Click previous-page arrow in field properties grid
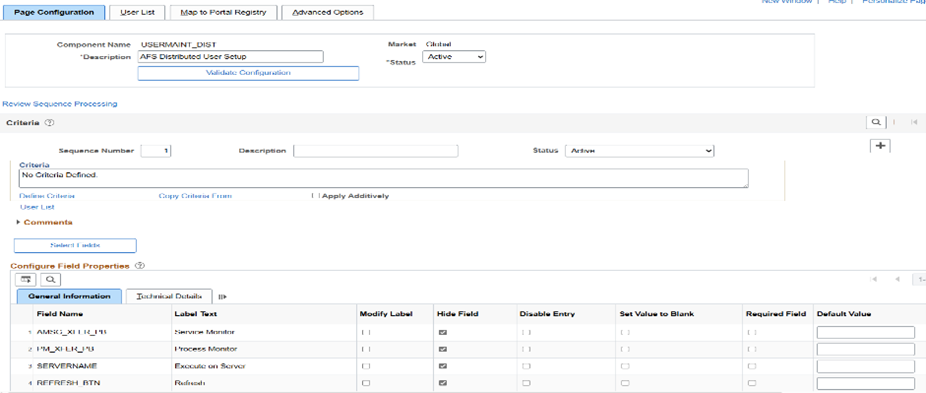926x393 pixels. point(897,279)
